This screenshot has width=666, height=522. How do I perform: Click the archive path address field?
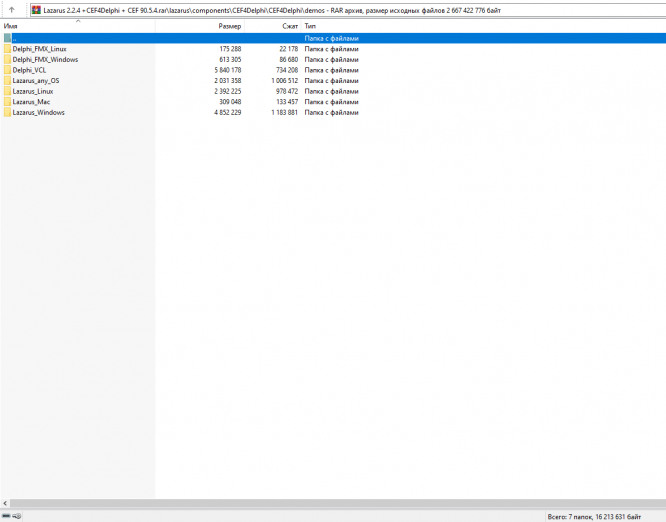[x=348, y=10]
